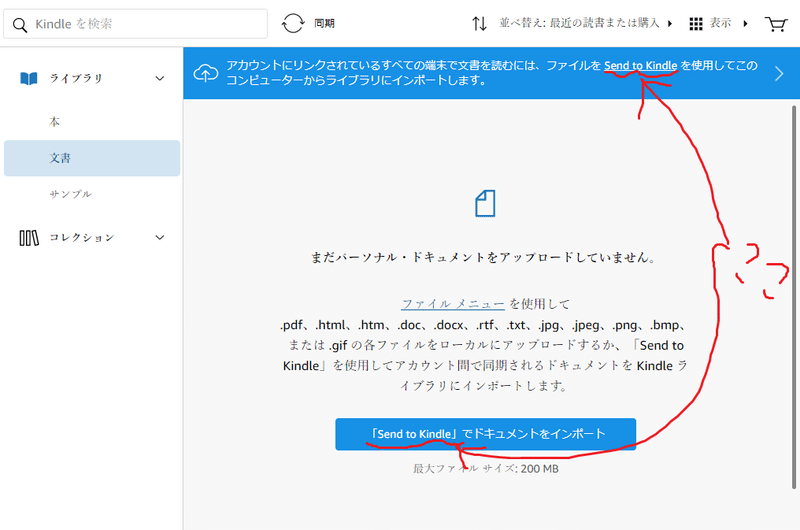This screenshot has height=530, width=800.
Task: Select 本 in the library list
Action: tap(55, 121)
